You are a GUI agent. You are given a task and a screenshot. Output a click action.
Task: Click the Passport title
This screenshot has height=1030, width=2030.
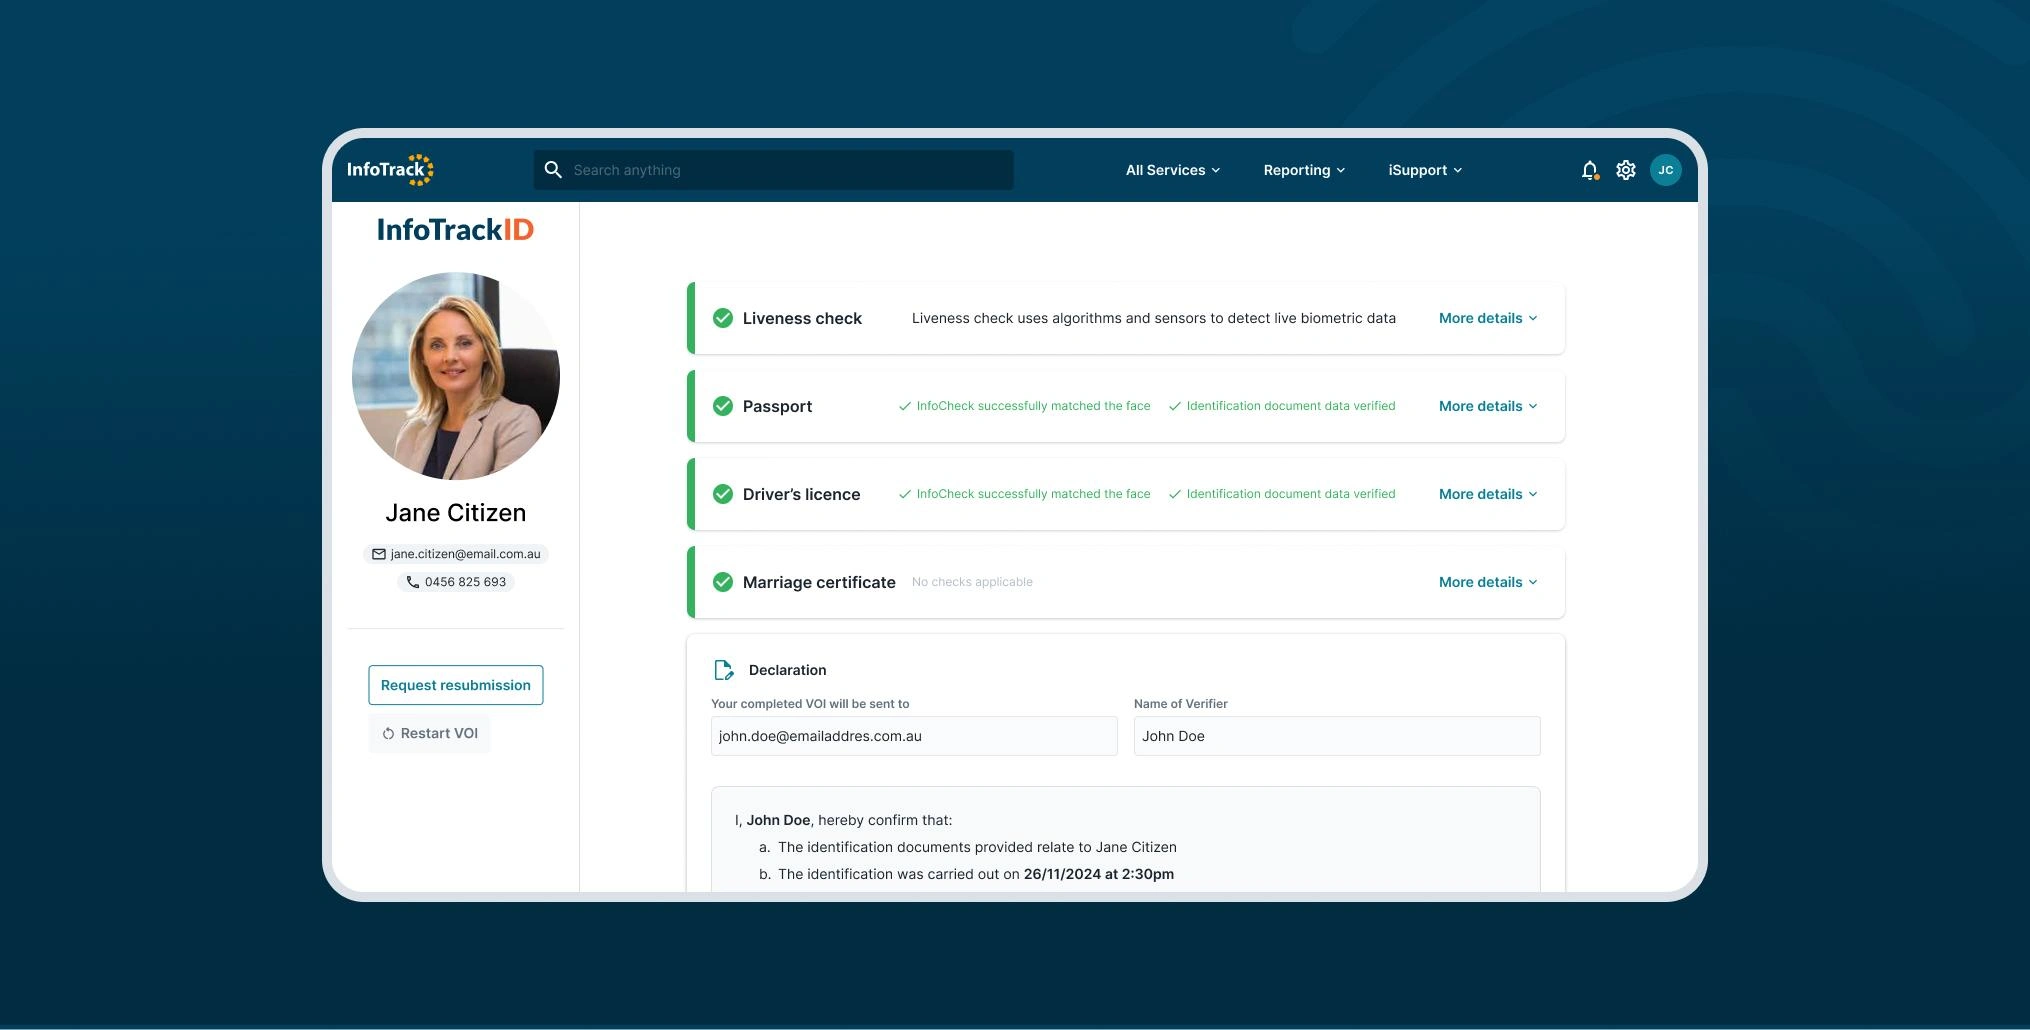tap(777, 406)
